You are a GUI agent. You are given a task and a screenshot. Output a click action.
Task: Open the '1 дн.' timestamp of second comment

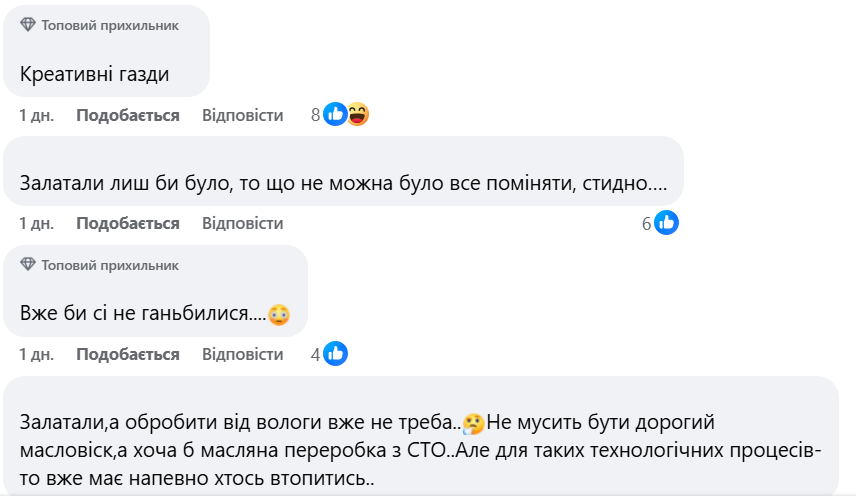click(x=37, y=223)
